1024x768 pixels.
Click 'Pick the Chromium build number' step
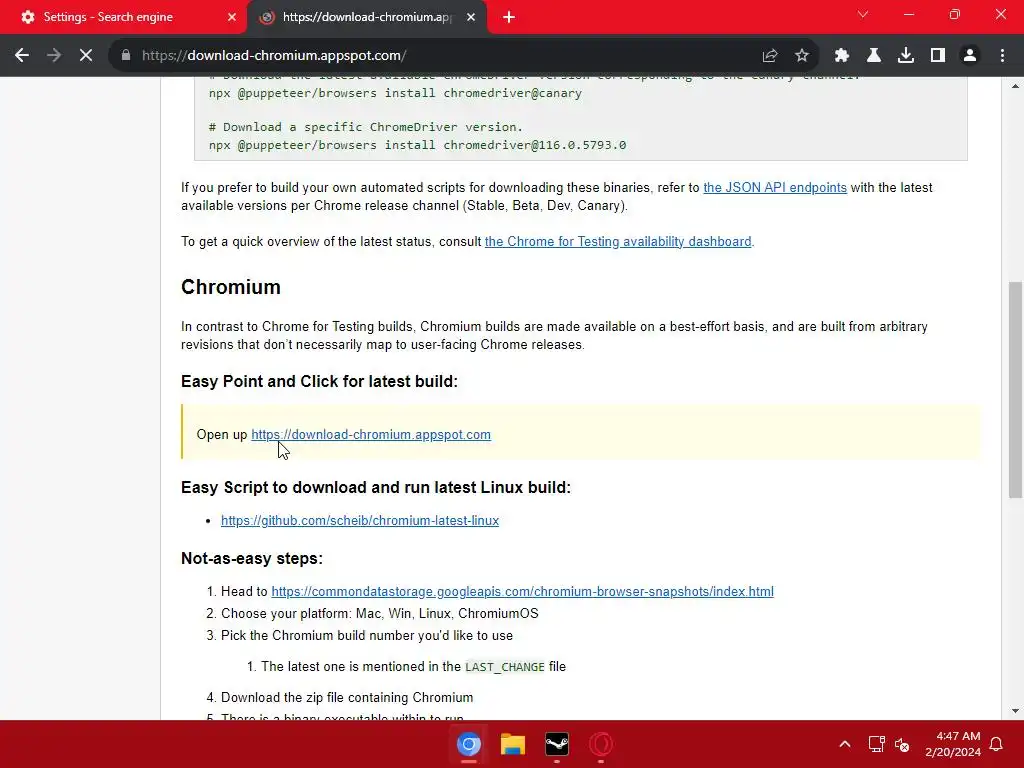pyautogui.click(x=366, y=635)
